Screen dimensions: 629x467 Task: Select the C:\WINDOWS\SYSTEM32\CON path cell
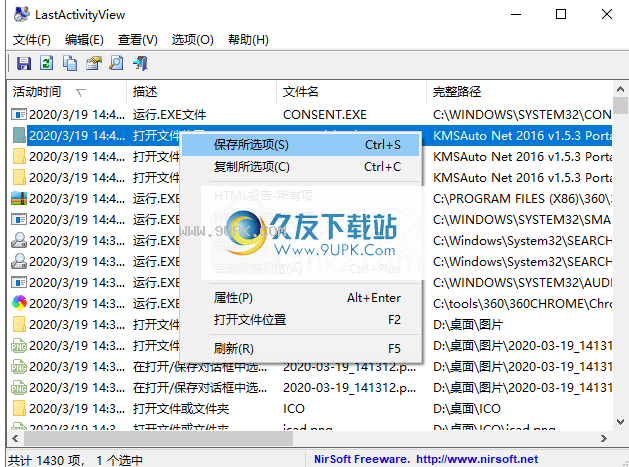tap(522, 115)
